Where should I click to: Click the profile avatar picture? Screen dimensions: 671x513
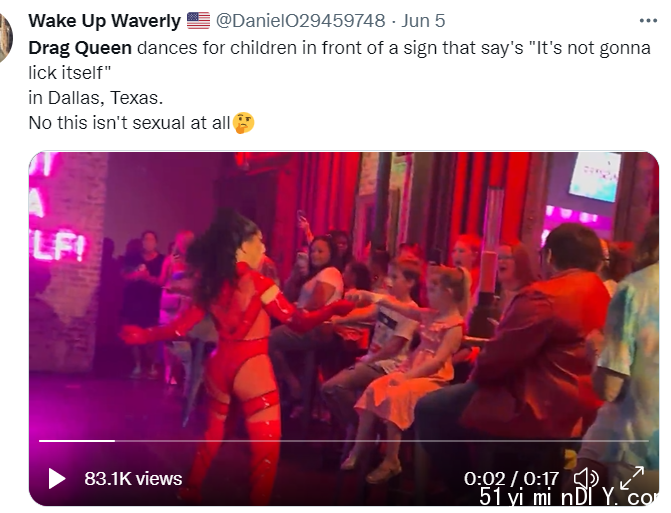[5, 38]
